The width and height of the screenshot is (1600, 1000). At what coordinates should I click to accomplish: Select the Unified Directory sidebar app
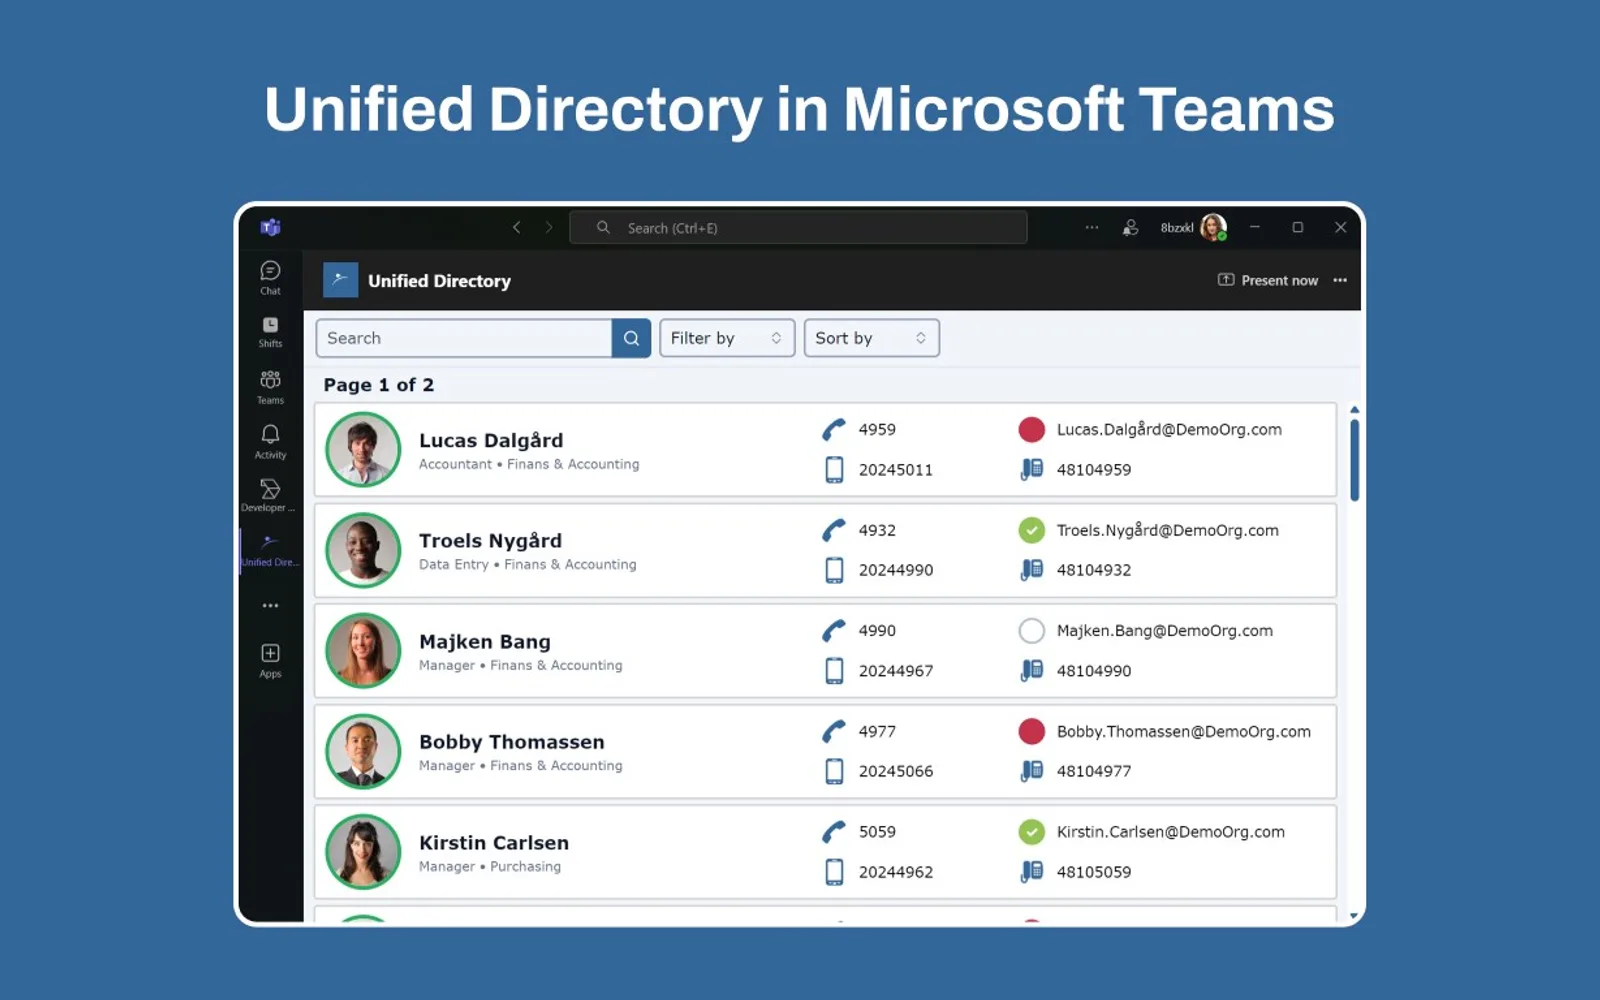[x=270, y=550]
